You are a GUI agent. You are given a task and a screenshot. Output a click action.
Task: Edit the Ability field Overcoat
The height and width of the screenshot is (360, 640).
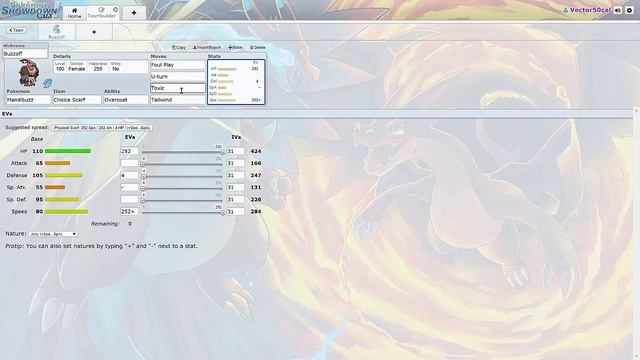click(x=125, y=100)
